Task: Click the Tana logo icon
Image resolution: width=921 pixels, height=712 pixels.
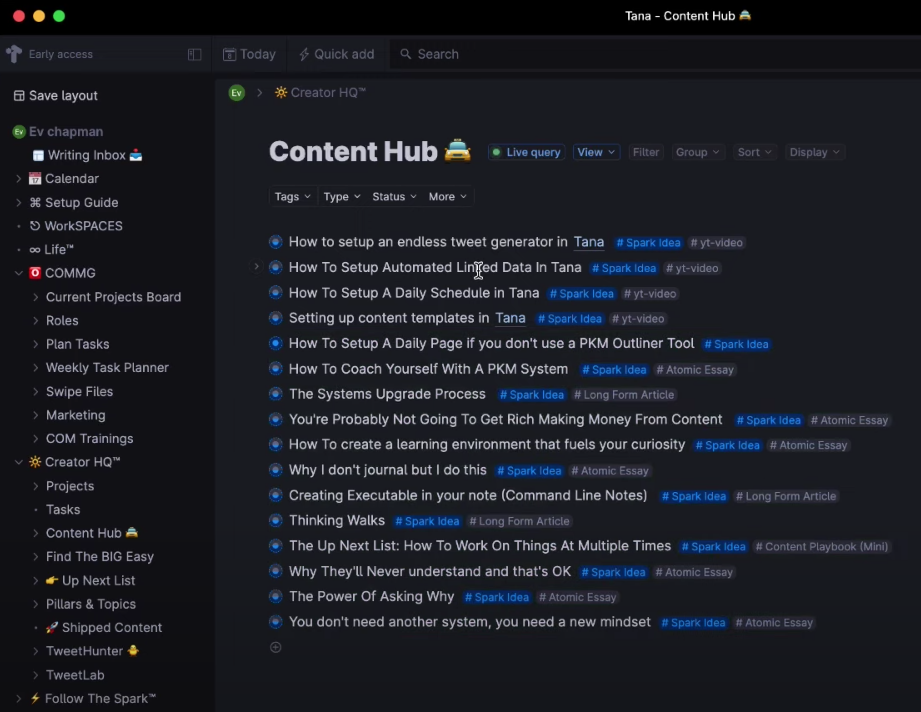Action: coord(14,54)
